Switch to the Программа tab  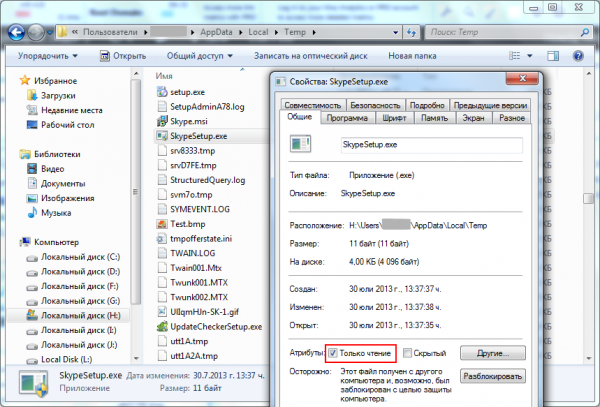347,118
